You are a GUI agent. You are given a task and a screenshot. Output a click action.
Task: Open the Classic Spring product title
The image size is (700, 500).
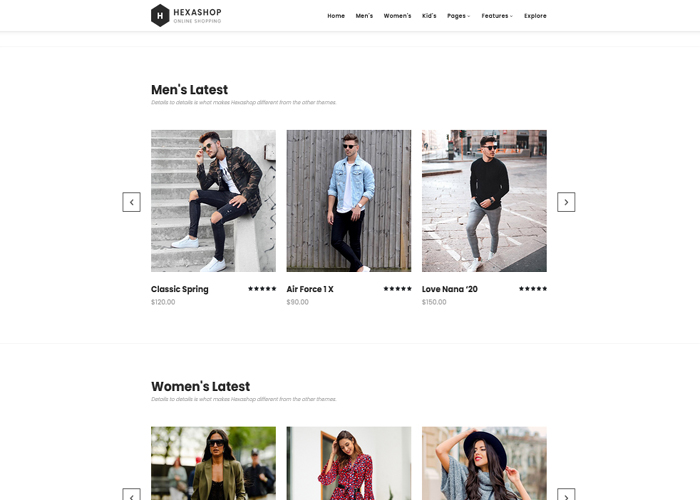[179, 289]
